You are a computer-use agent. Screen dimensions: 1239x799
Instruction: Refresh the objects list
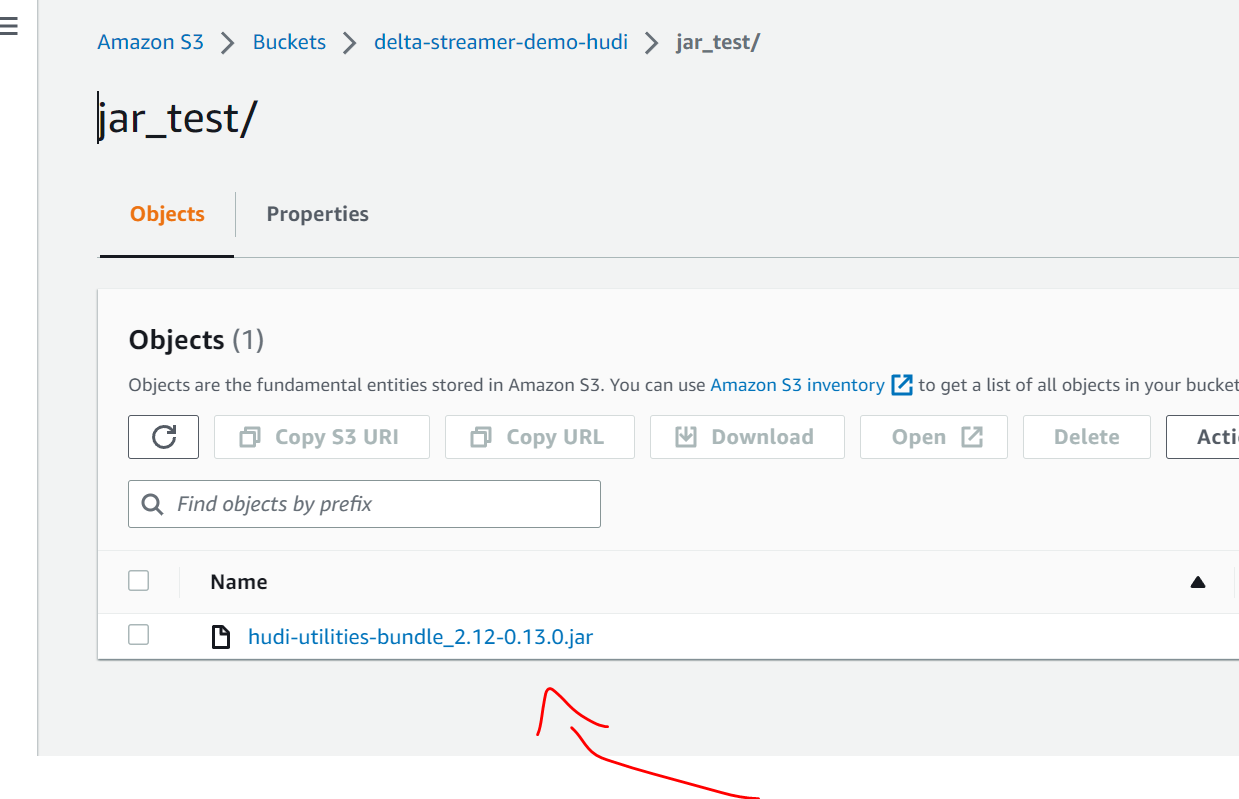(x=164, y=437)
